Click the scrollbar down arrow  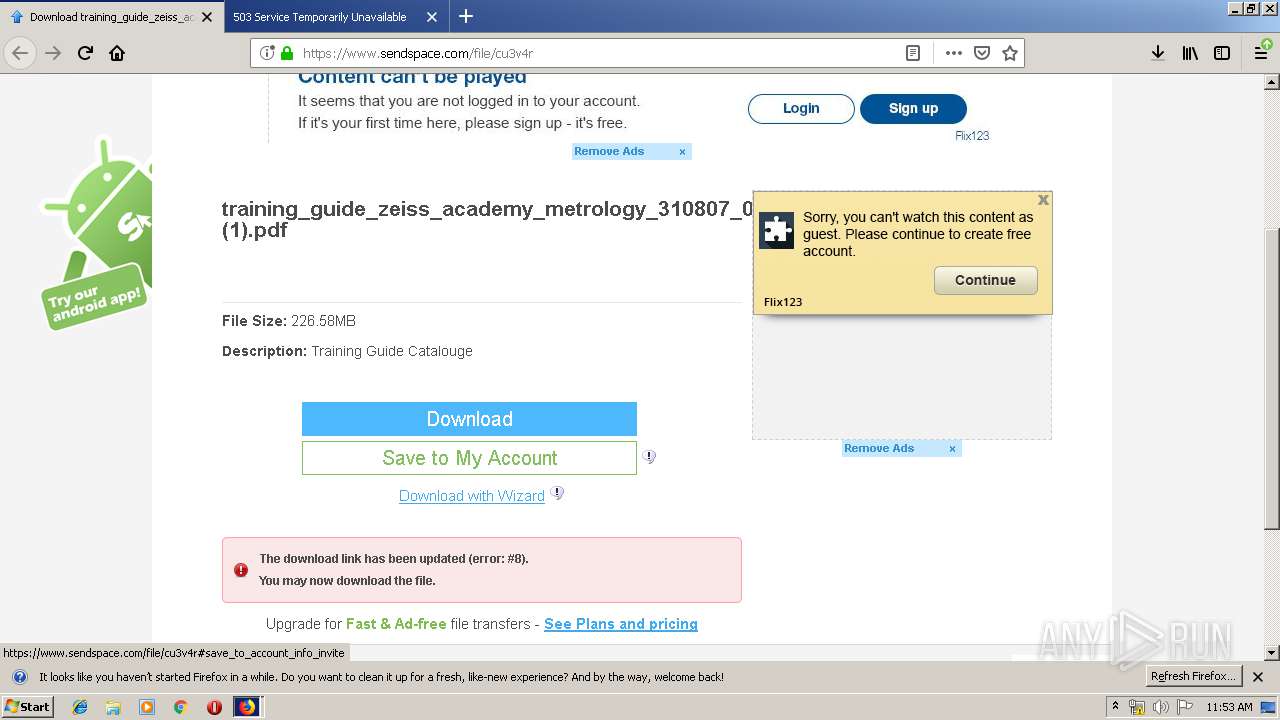point(1272,653)
